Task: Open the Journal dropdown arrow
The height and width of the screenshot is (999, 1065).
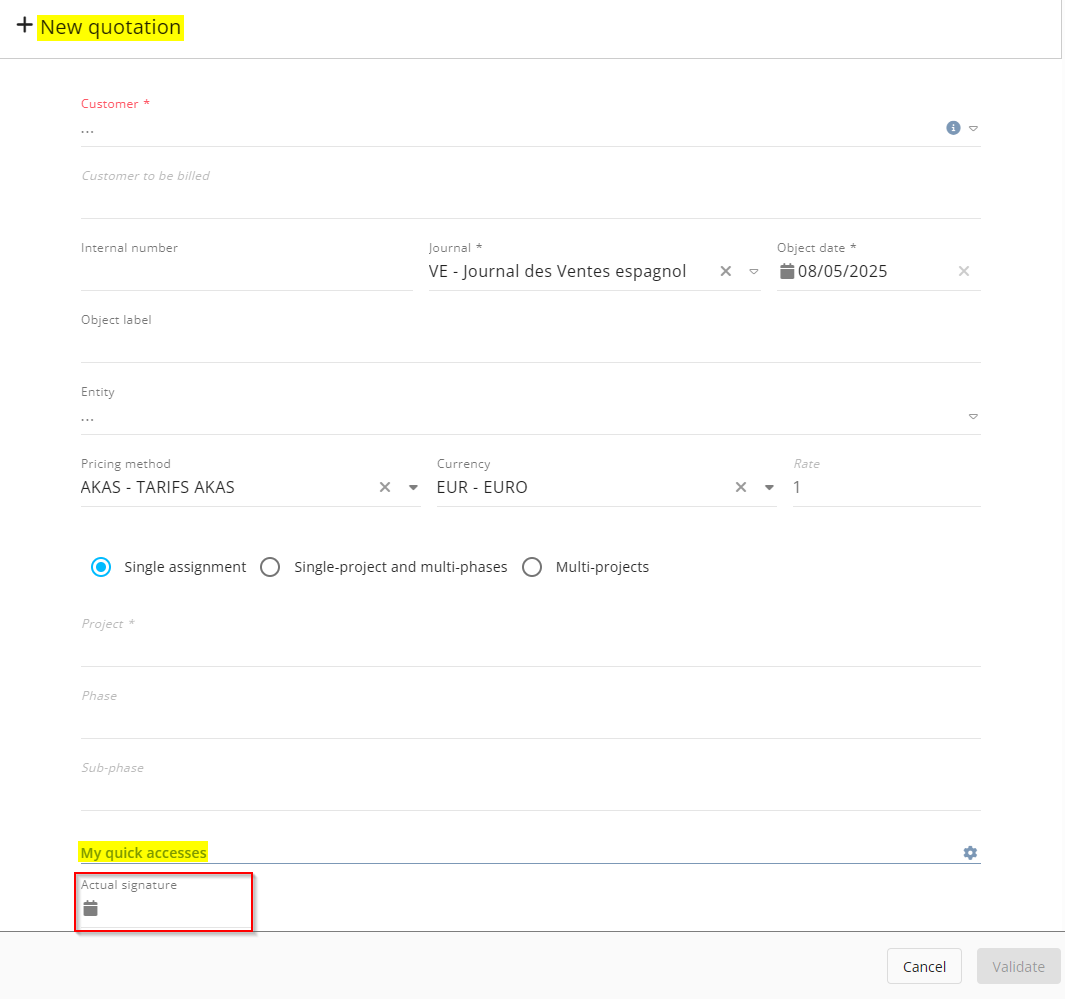Action: (x=753, y=271)
